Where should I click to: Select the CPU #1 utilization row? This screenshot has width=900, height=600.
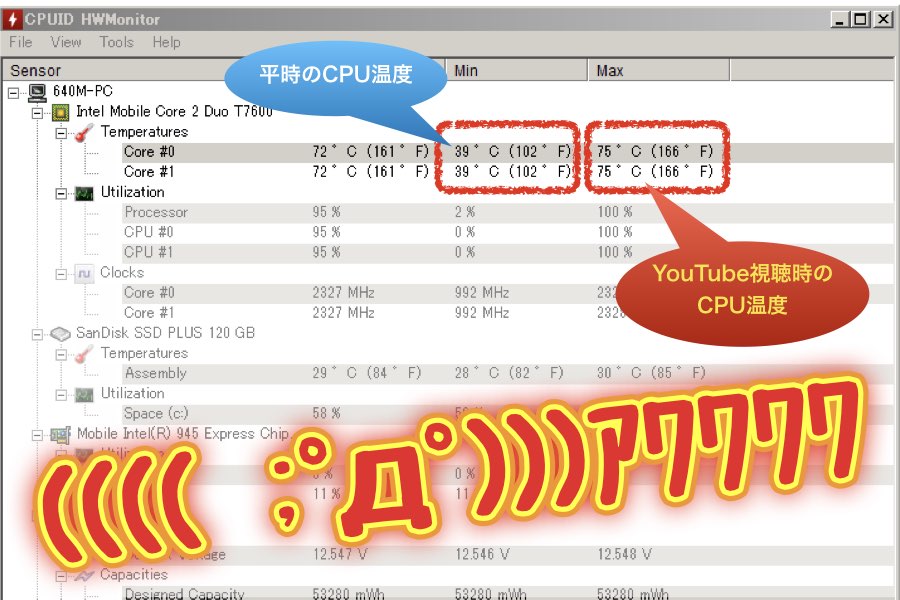[508, 253]
